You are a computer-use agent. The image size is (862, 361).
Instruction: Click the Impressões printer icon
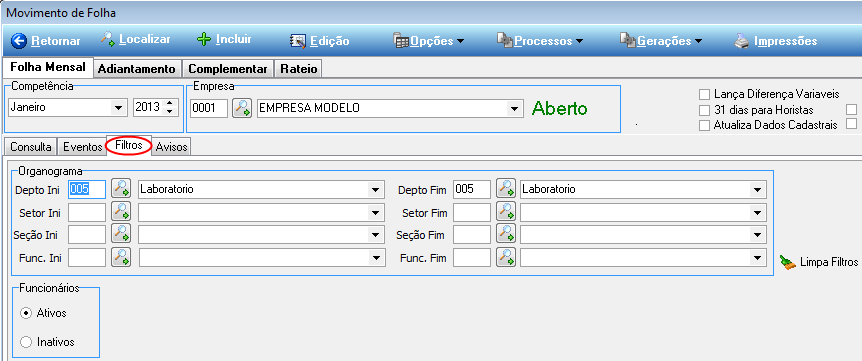point(742,41)
